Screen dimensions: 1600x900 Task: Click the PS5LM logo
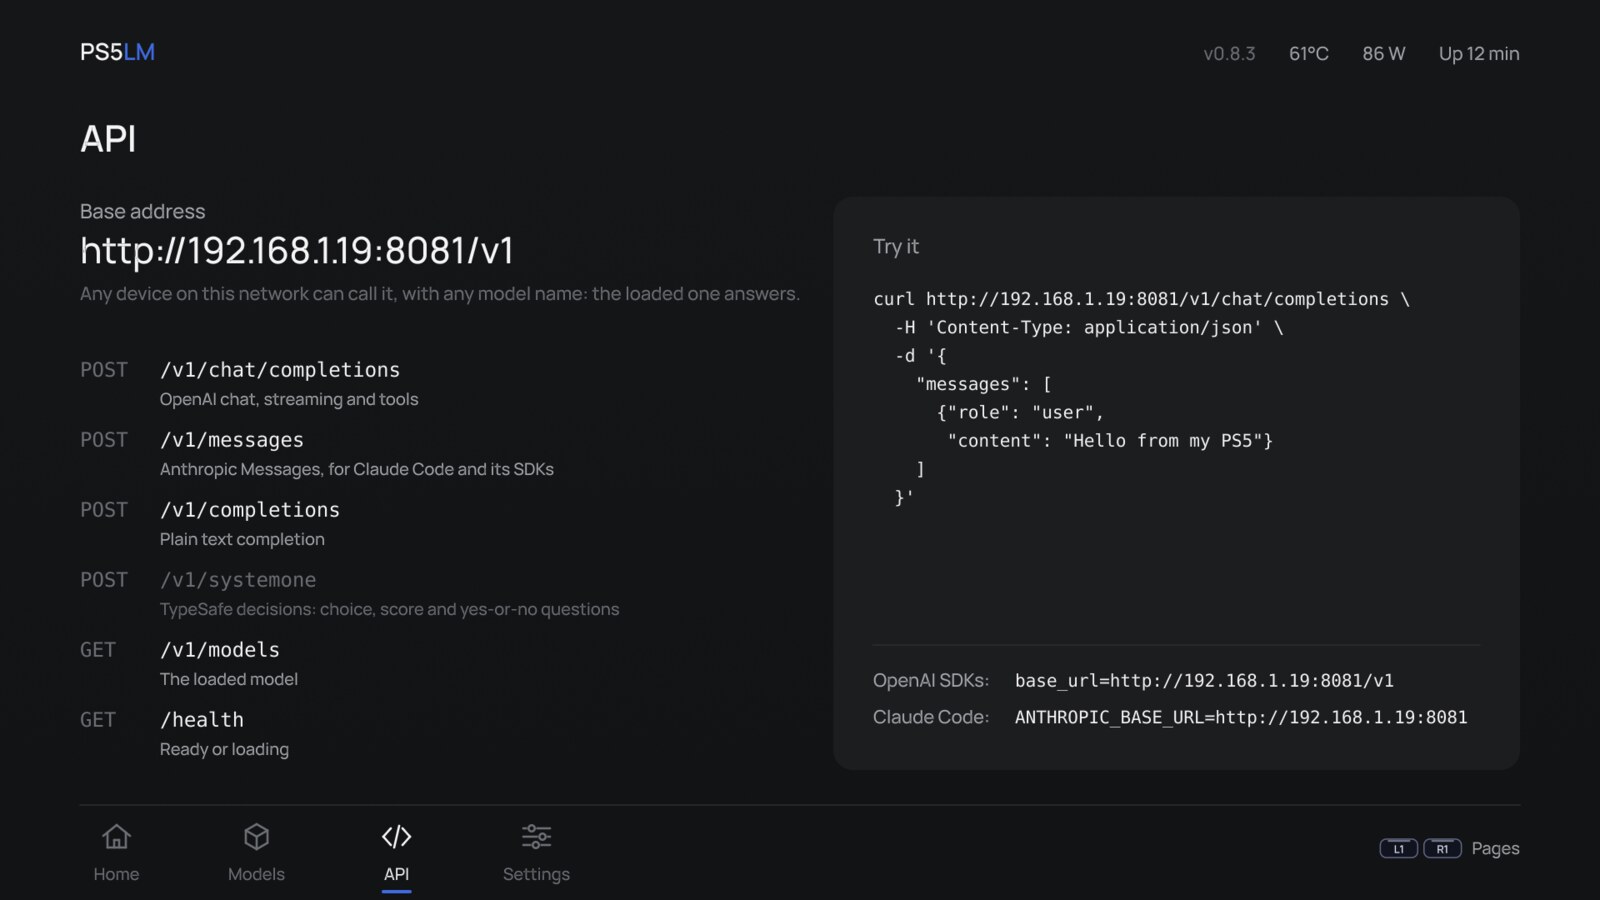(x=117, y=52)
